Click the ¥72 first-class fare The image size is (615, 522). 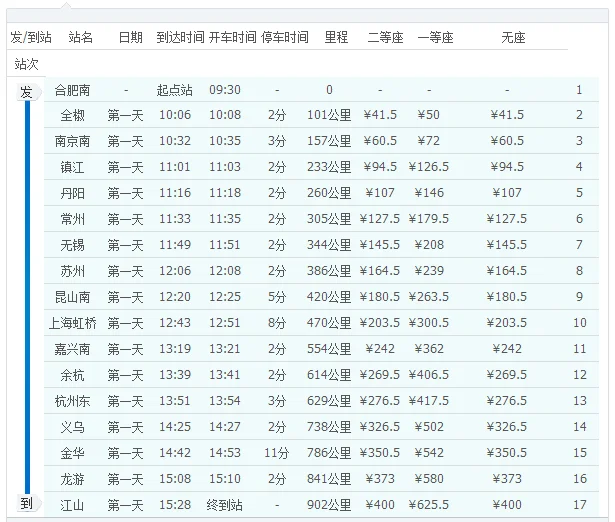point(428,141)
